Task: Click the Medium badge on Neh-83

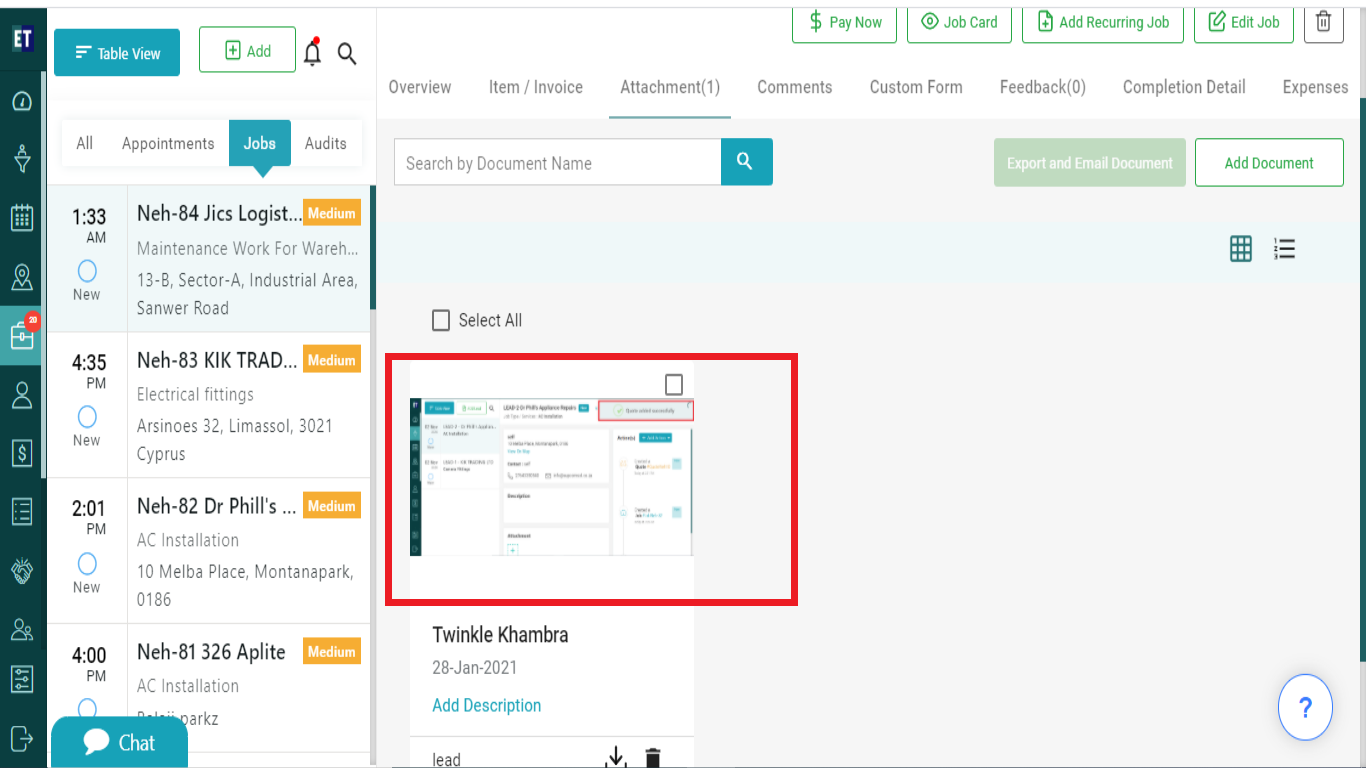Action: pyautogui.click(x=332, y=360)
